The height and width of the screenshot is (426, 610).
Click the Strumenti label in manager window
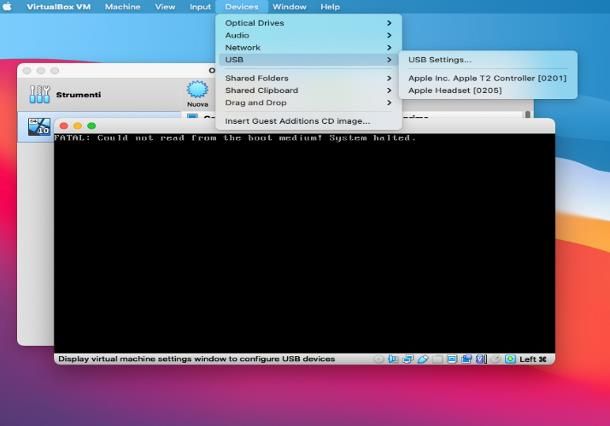point(78,95)
